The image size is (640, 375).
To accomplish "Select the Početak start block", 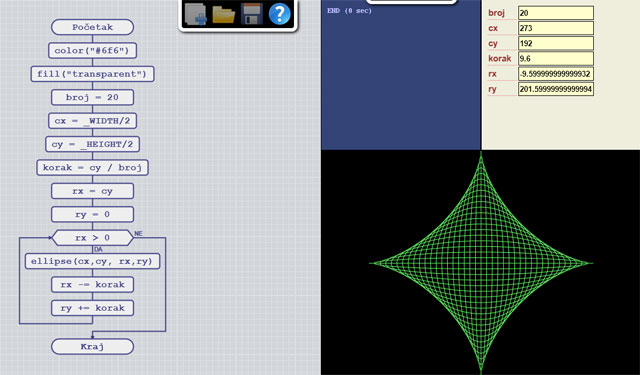I will (93, 27).
